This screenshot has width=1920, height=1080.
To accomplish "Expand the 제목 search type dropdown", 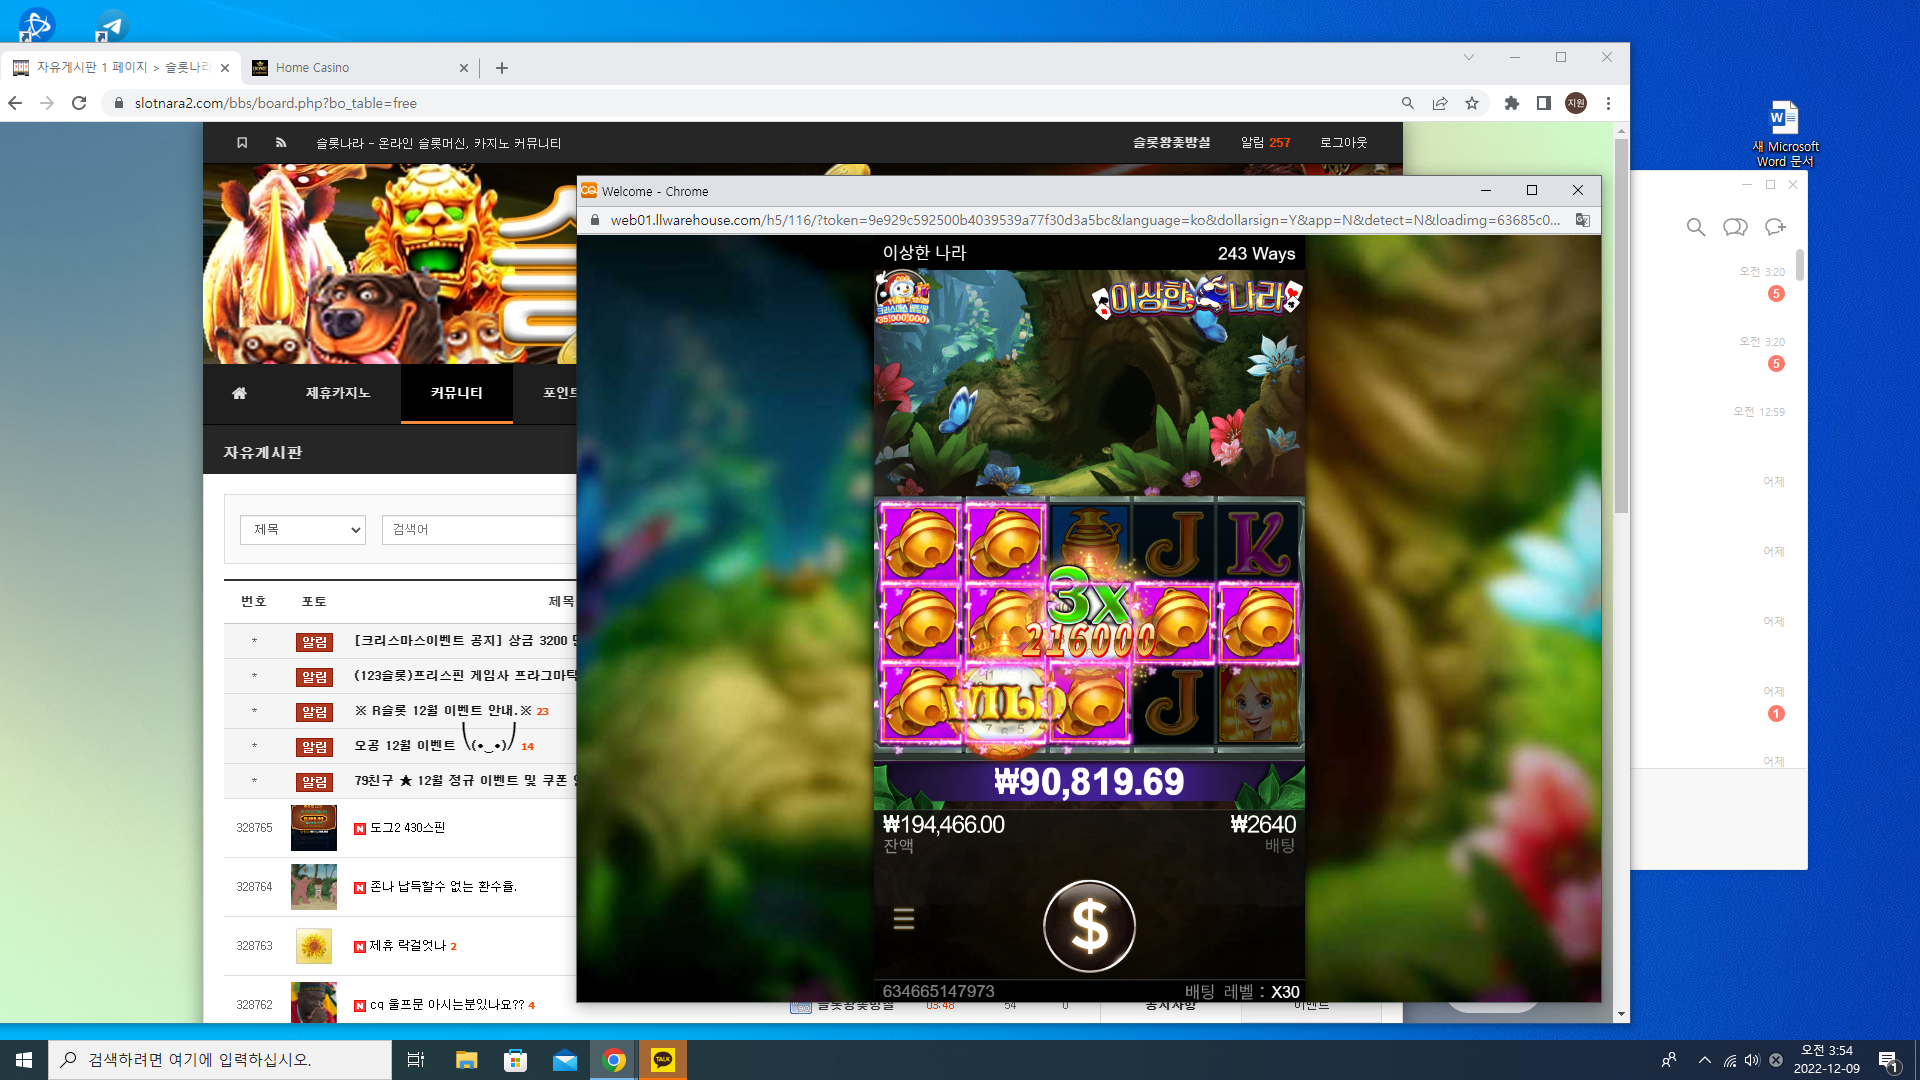I will (x=303, y=530).
